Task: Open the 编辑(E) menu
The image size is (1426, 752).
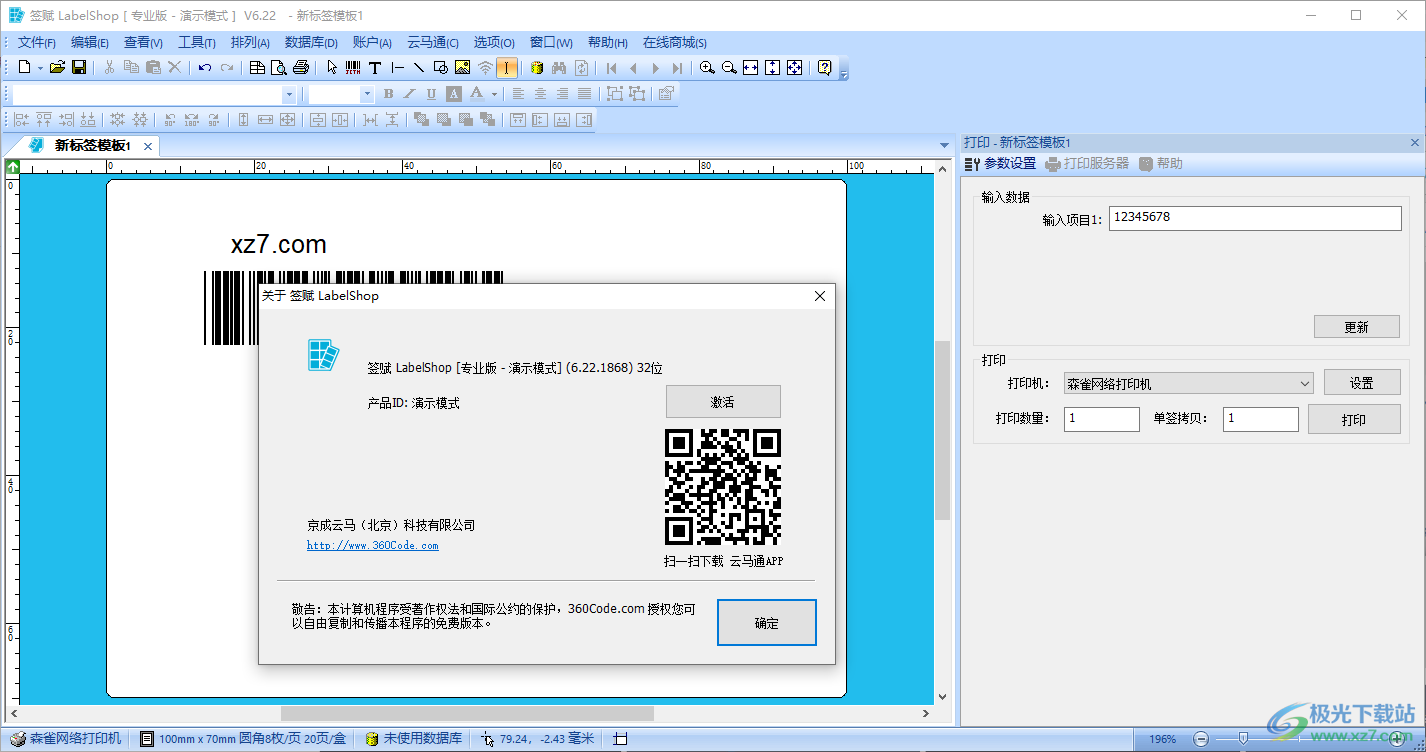Action: (90, 42)
